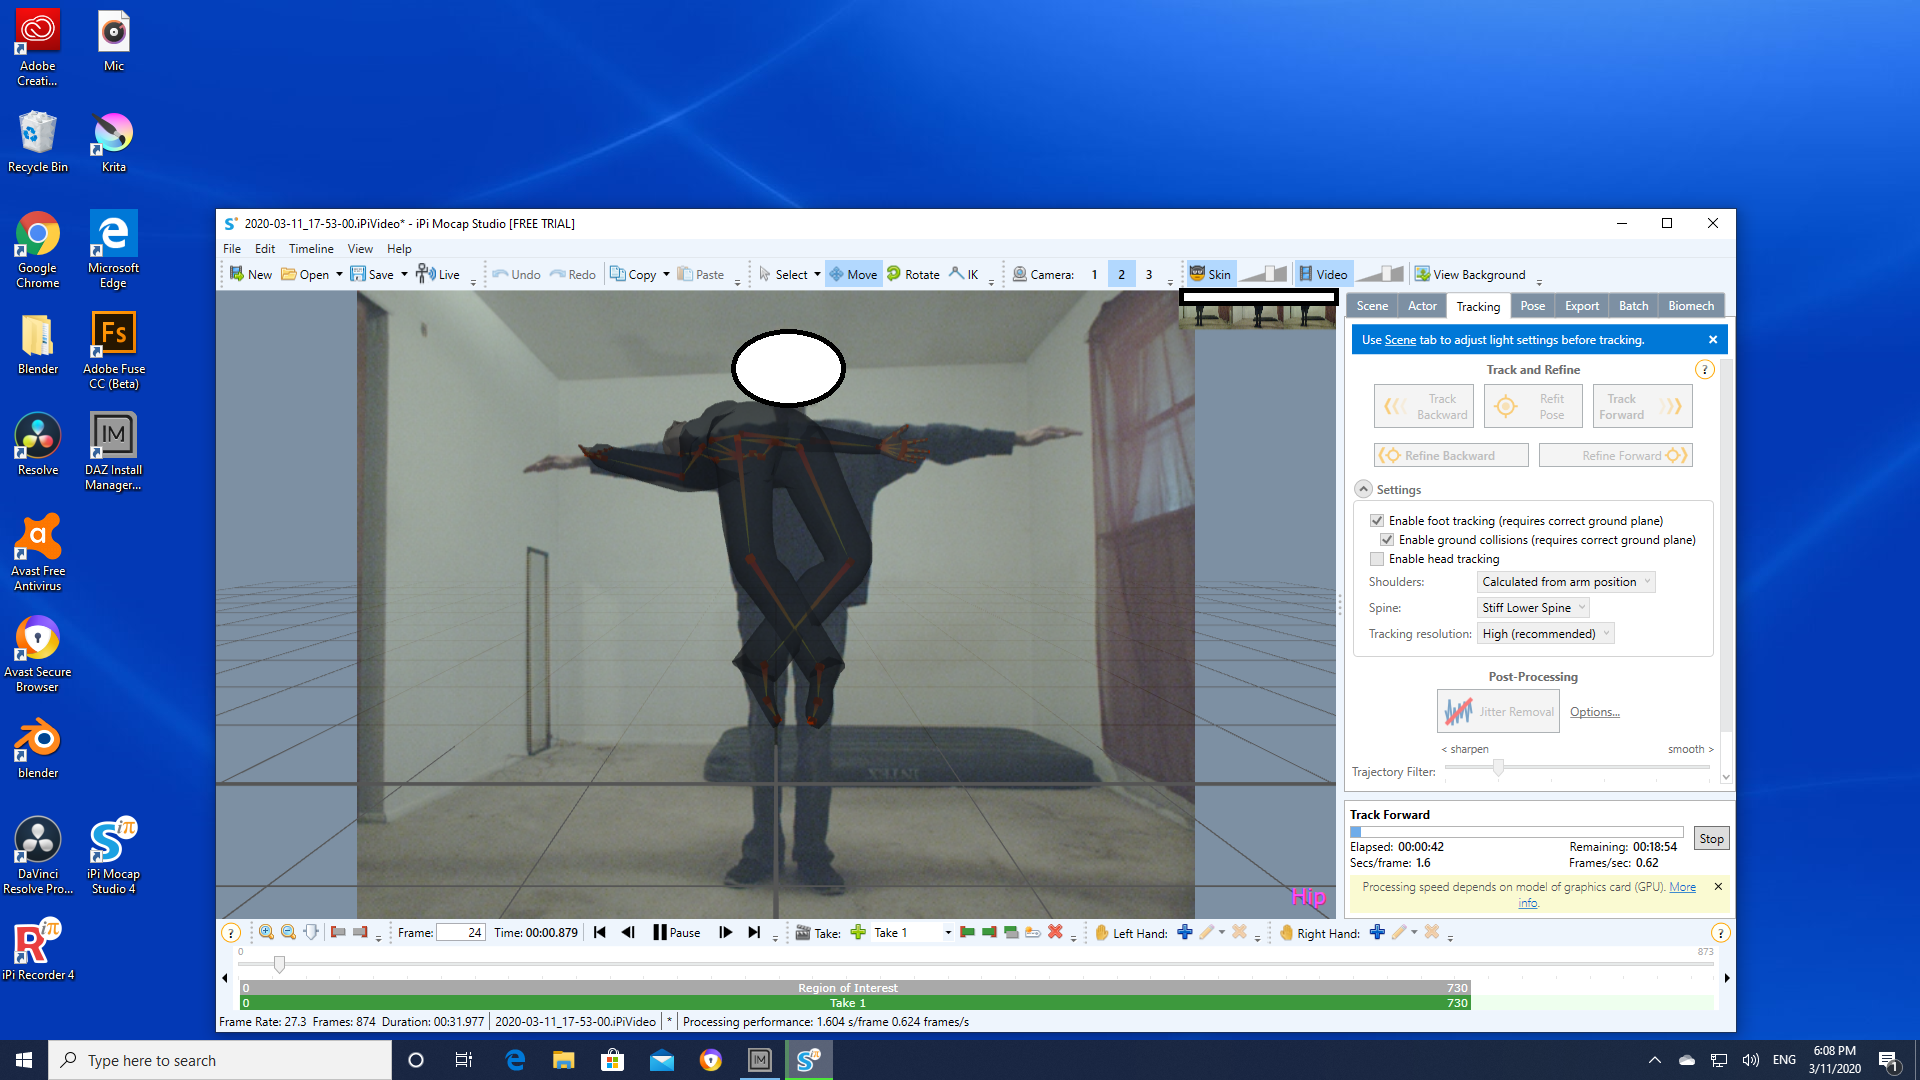Viewport: 1920px width, 1080px height.
Task: Open the Shoulders dropdown
Action: click(x=1566, y=581)
